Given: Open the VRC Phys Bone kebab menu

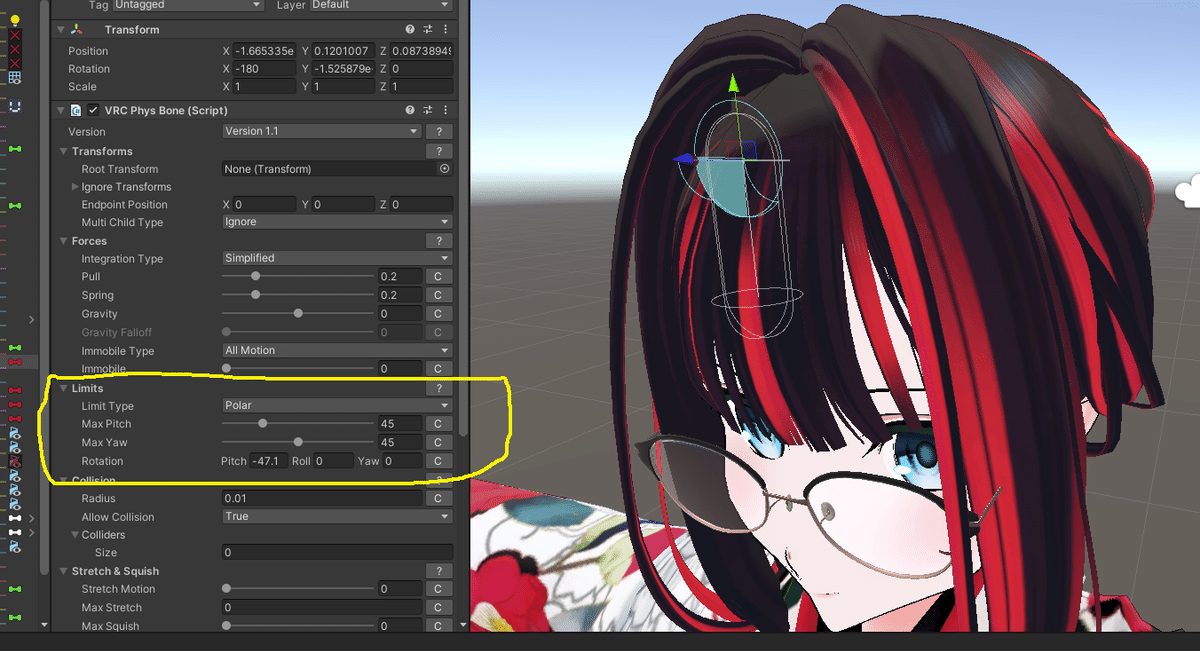Looking at the screenshot, I should [x=445, y=110].
